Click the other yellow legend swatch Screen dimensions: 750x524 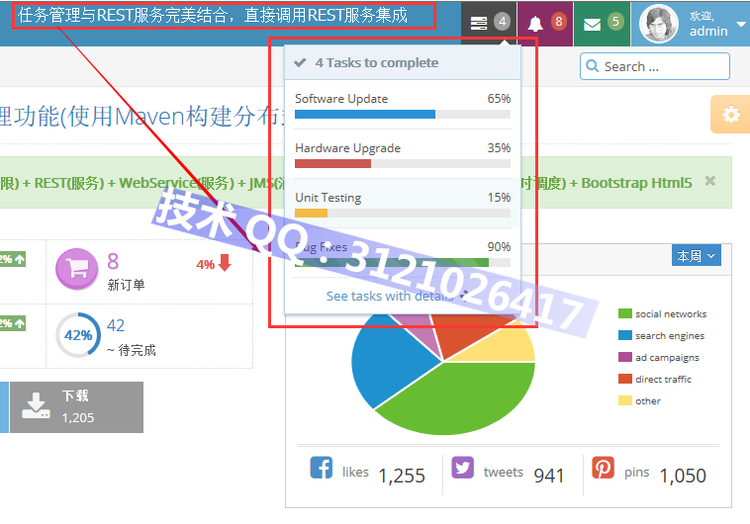pos(625,401)
